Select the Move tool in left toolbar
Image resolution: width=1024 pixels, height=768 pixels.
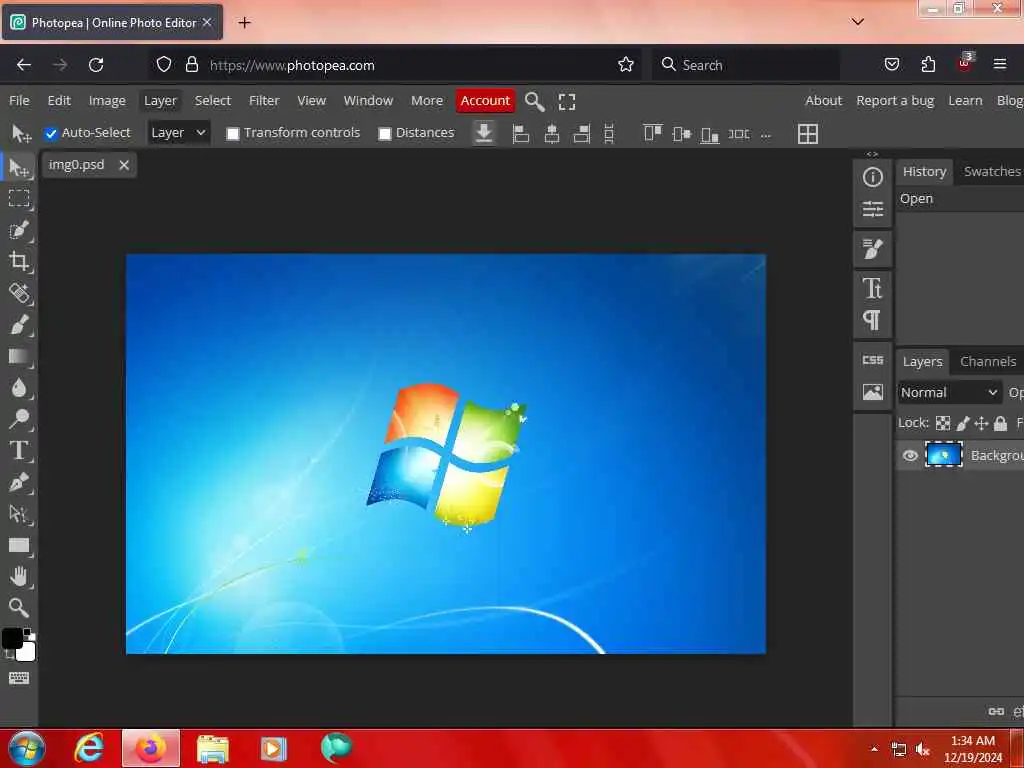pyautogui.click(x=19, y=168)
